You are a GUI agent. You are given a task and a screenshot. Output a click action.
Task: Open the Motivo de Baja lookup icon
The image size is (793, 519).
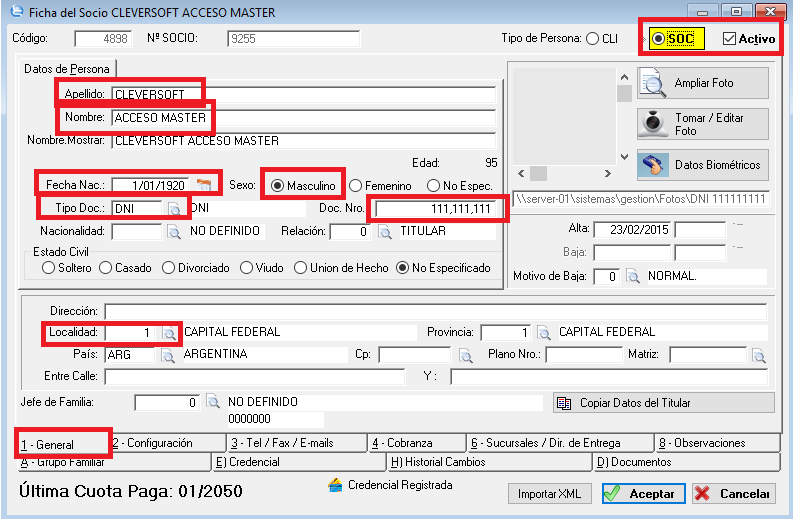tap(633, 276)
